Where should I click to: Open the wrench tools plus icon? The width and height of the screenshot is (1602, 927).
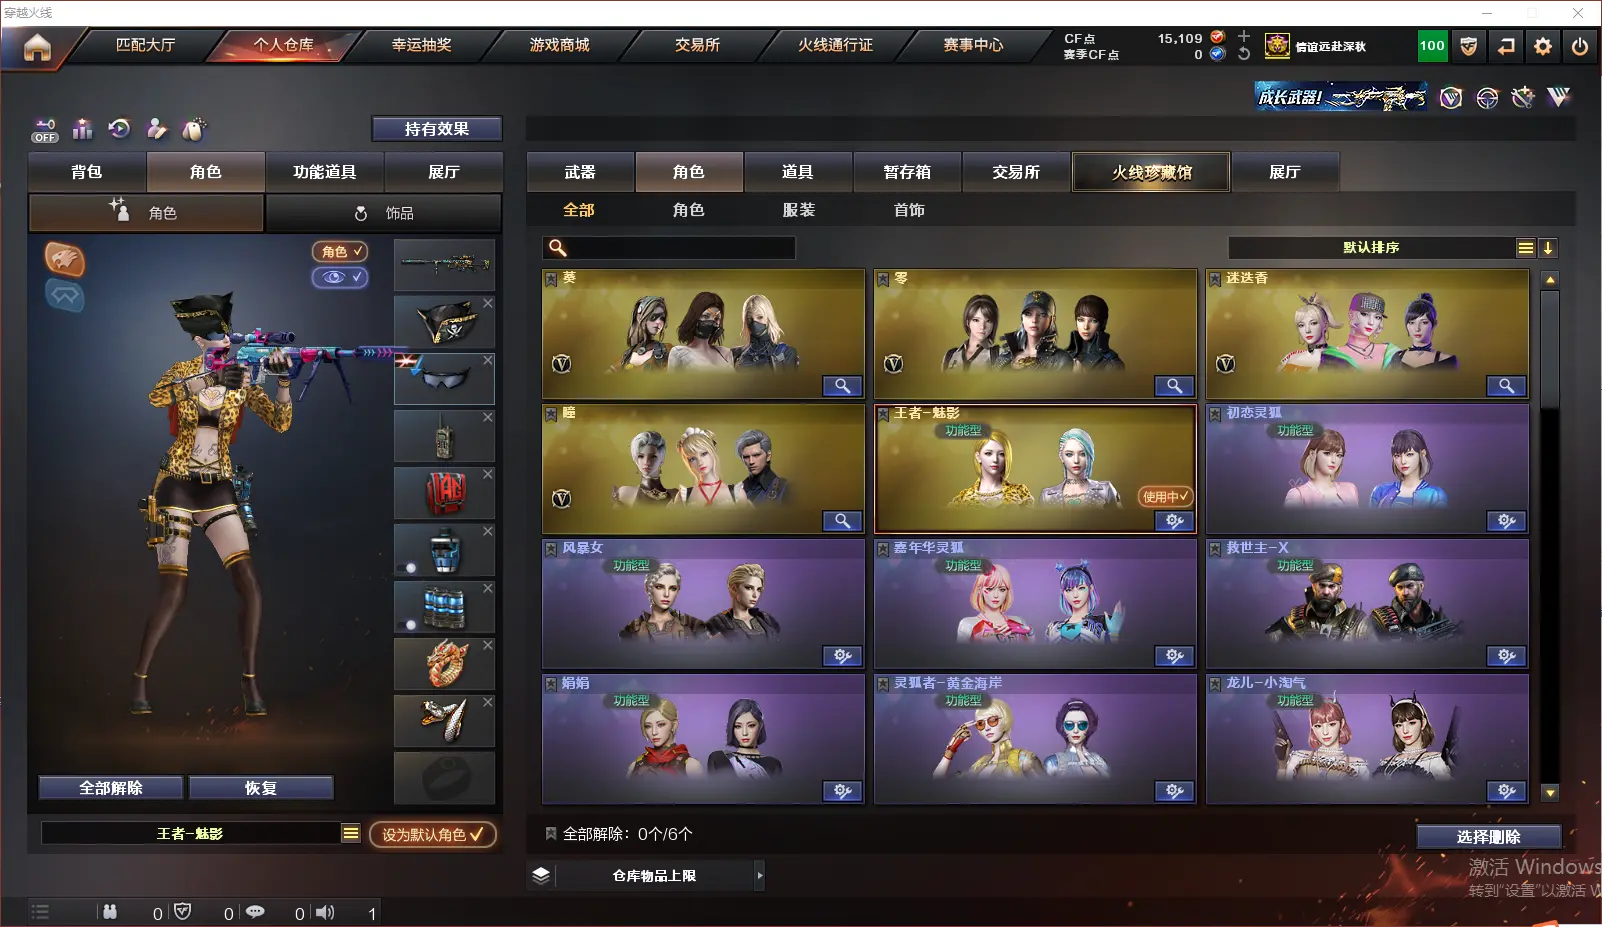tap(1523, 97)
